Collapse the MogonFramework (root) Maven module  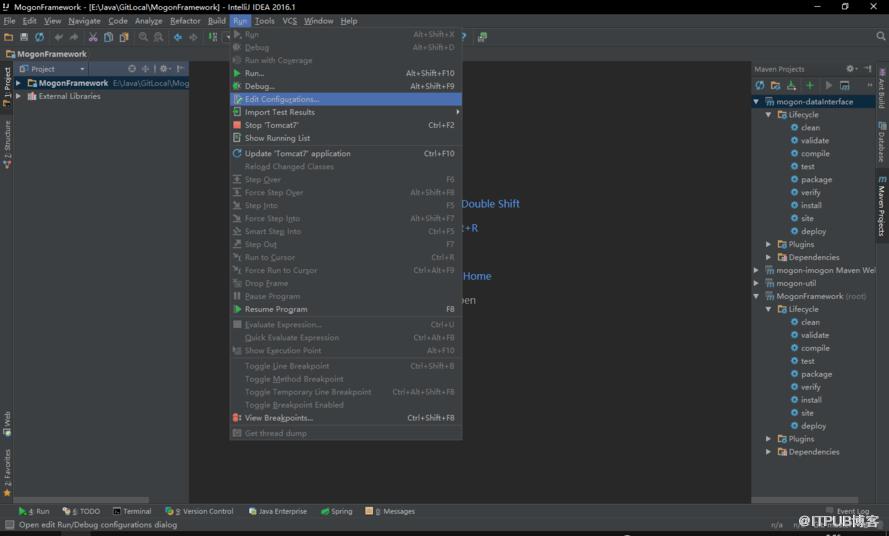tap(756, 296)
